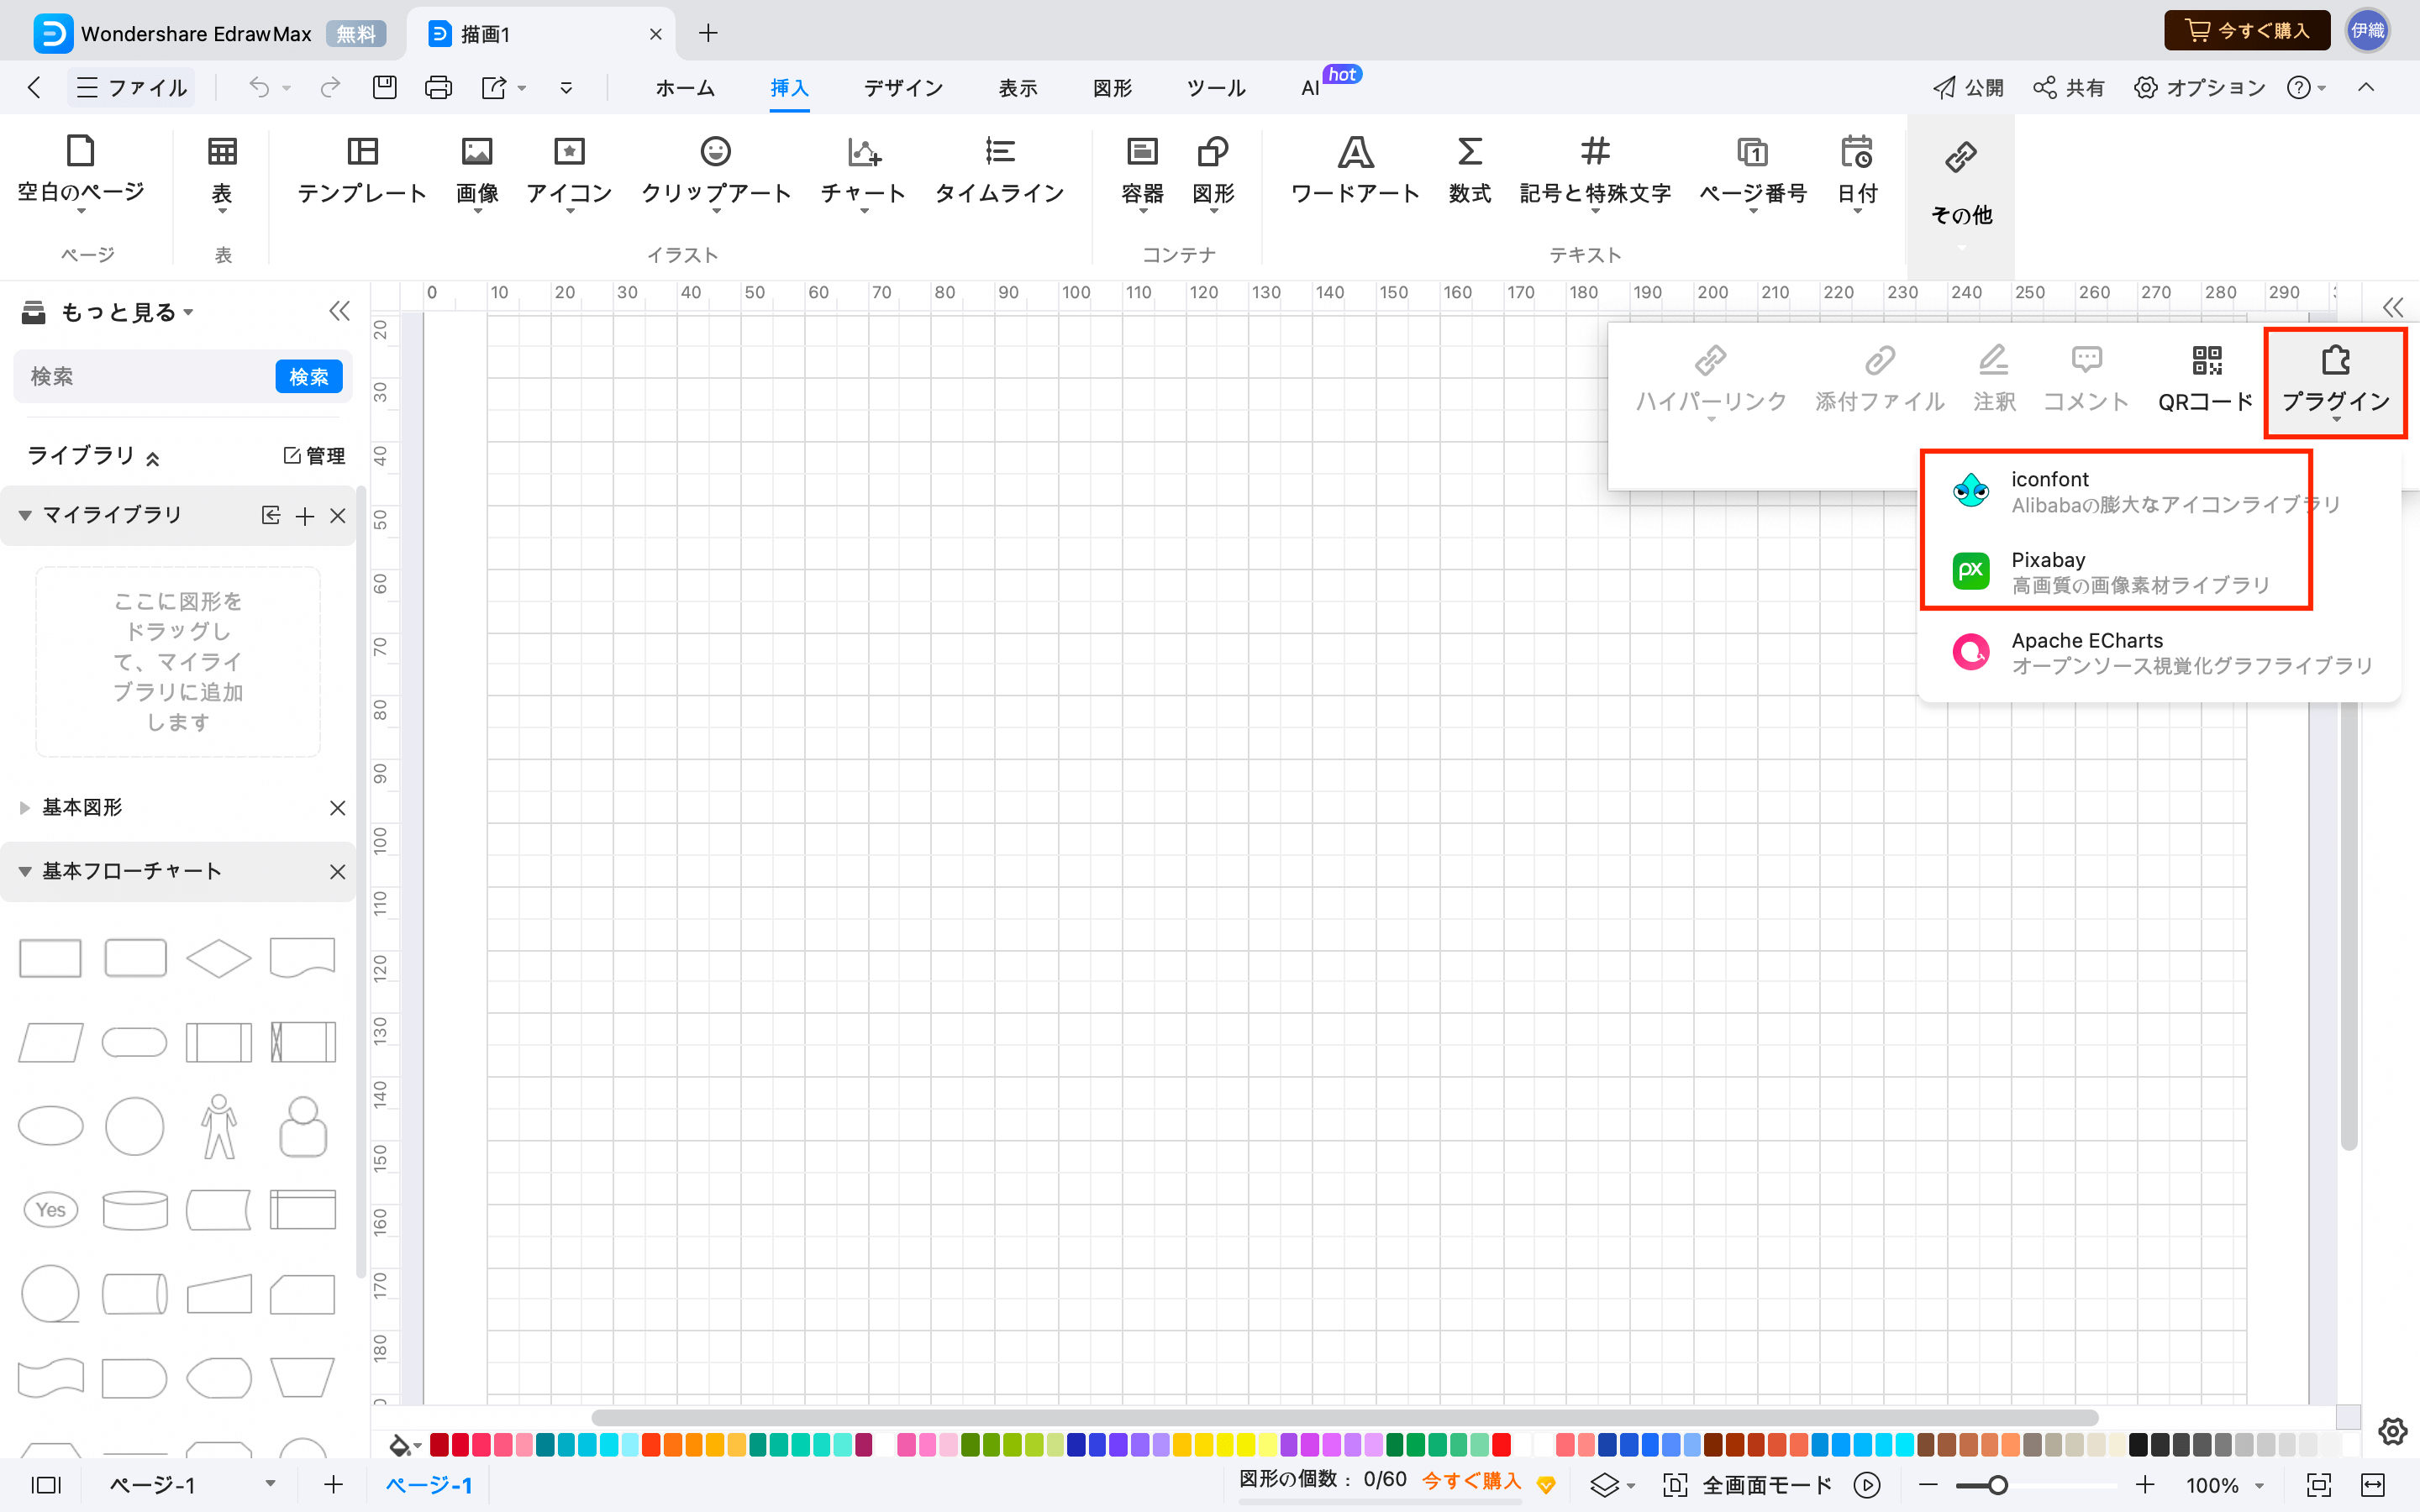Image resolution: width=2420 pixels, height=1512 pixels.
Task: Toggle full screen mode (全画面モード)
Action: tap(1747, 1485)
